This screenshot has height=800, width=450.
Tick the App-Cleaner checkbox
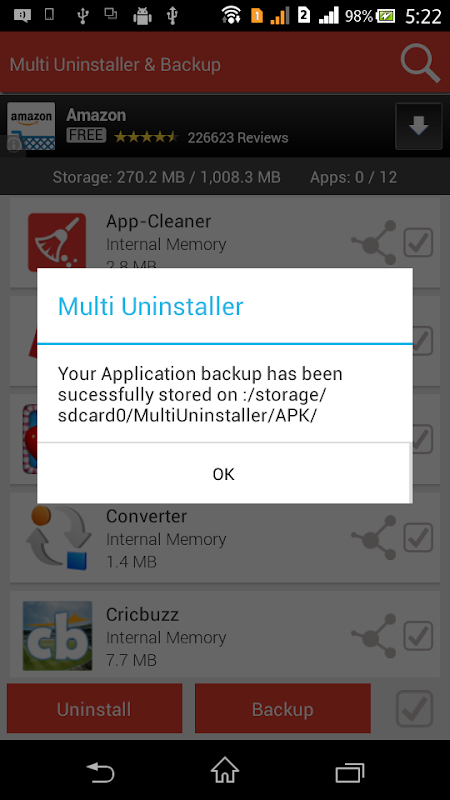coord(418,242)
